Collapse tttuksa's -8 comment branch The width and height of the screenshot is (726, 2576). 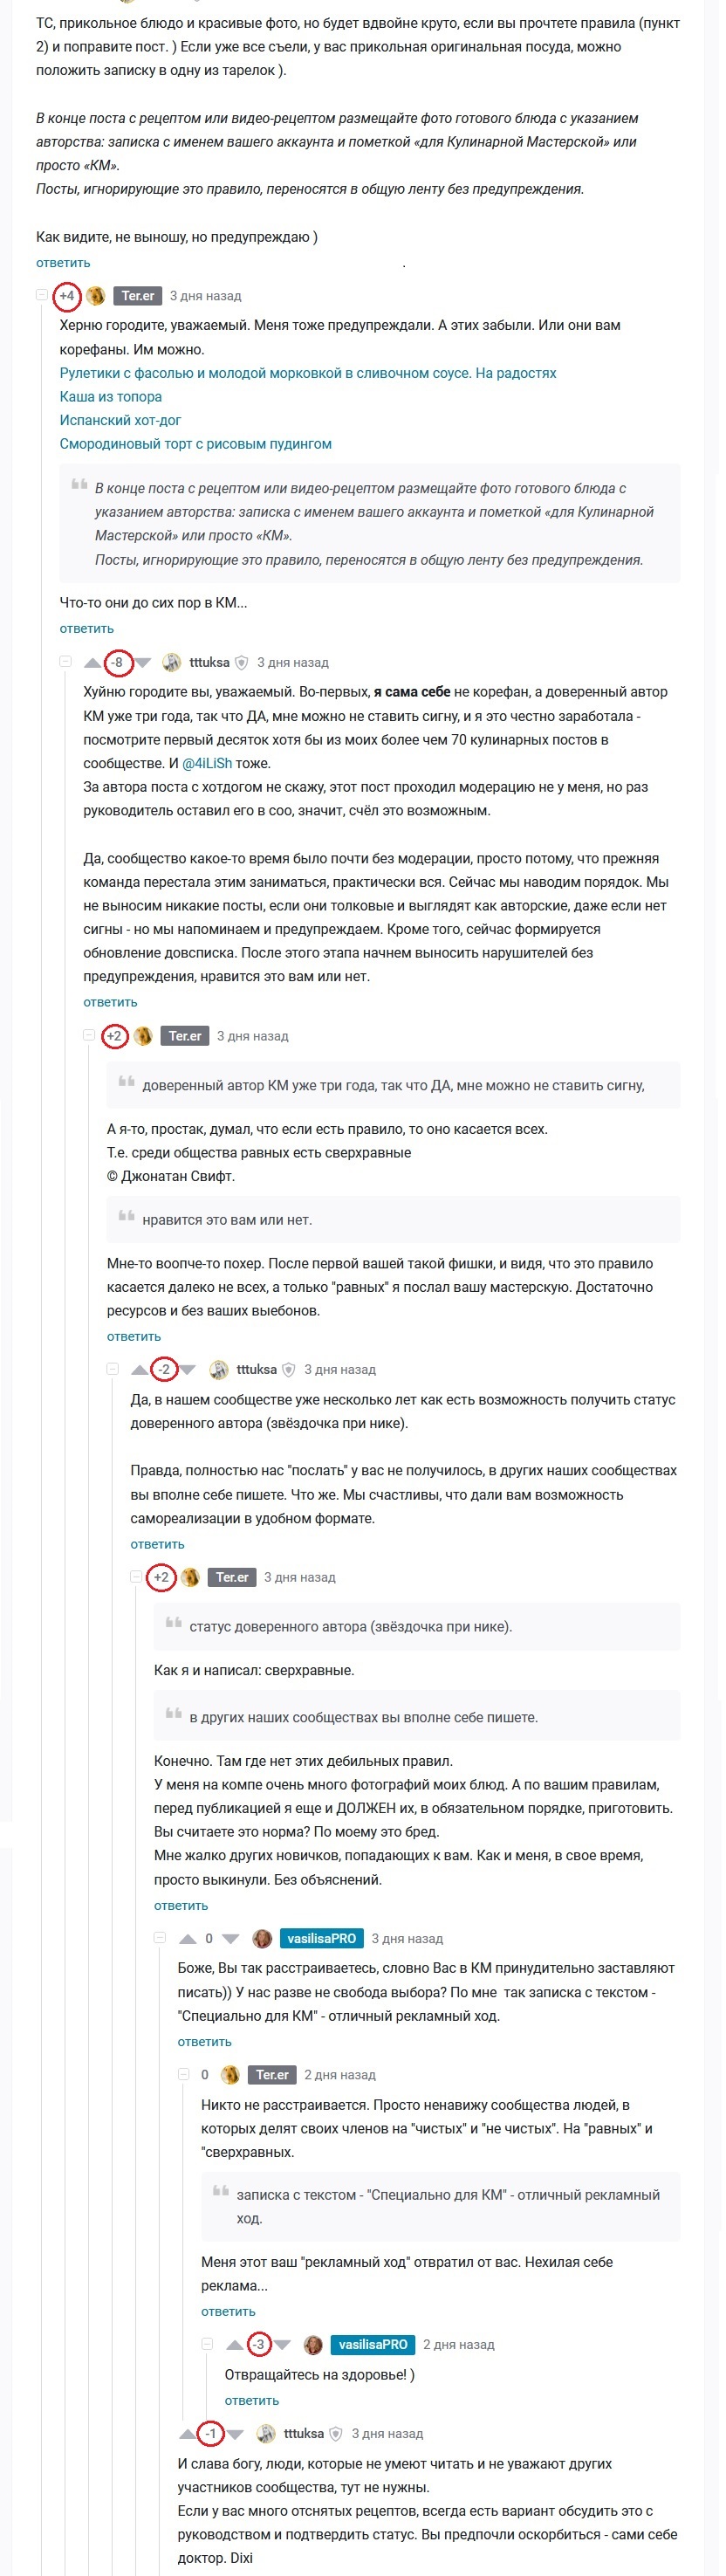pos(65,662)
